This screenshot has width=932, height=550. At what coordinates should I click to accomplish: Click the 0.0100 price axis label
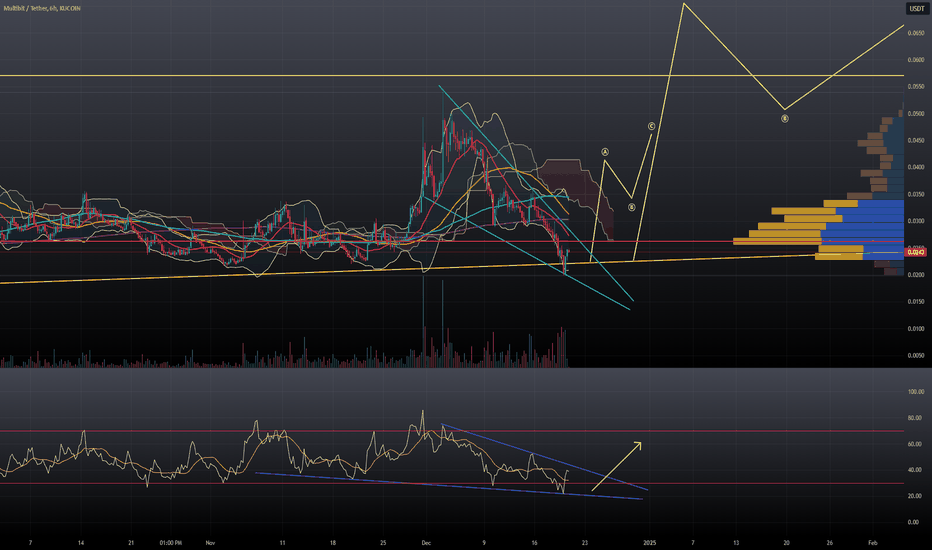coord(915,329)
